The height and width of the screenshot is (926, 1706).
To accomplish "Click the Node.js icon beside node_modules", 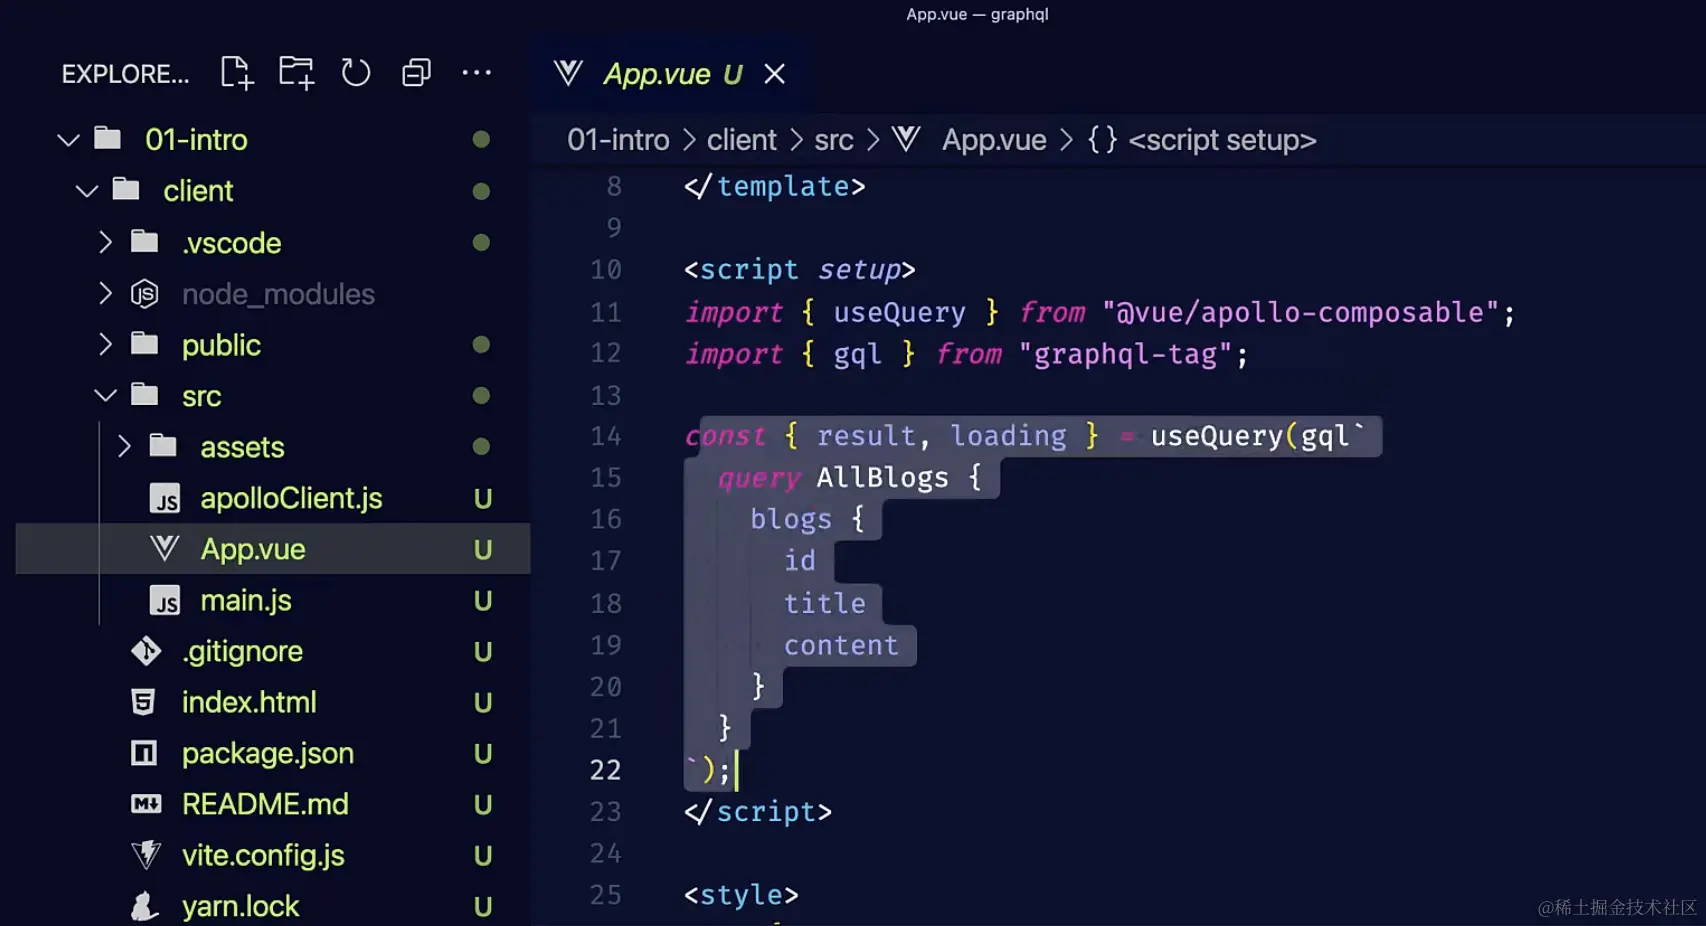I will 145,294.
